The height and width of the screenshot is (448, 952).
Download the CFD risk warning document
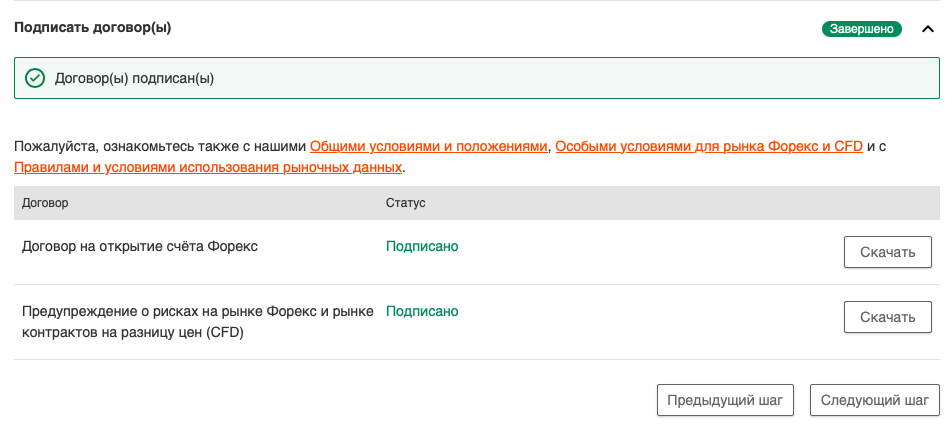[887, 317]
